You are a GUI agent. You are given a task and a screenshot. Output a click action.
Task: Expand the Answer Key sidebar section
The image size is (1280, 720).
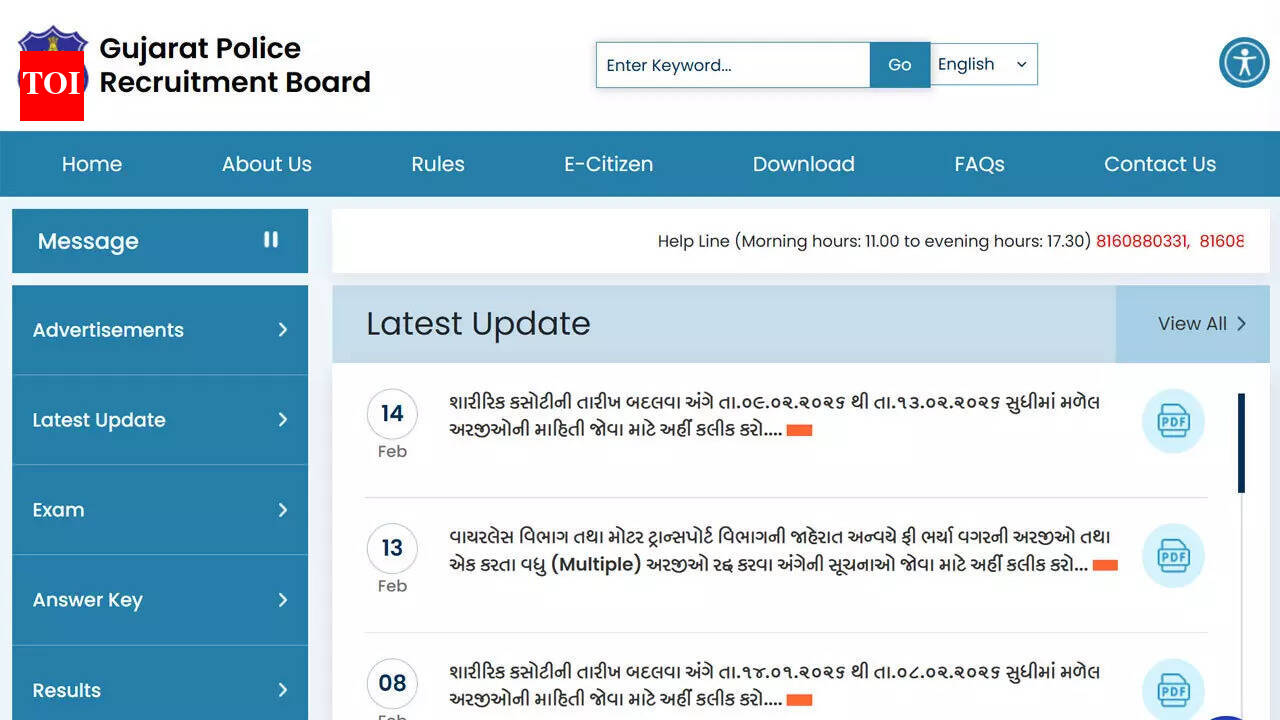[x=159, y=600]
